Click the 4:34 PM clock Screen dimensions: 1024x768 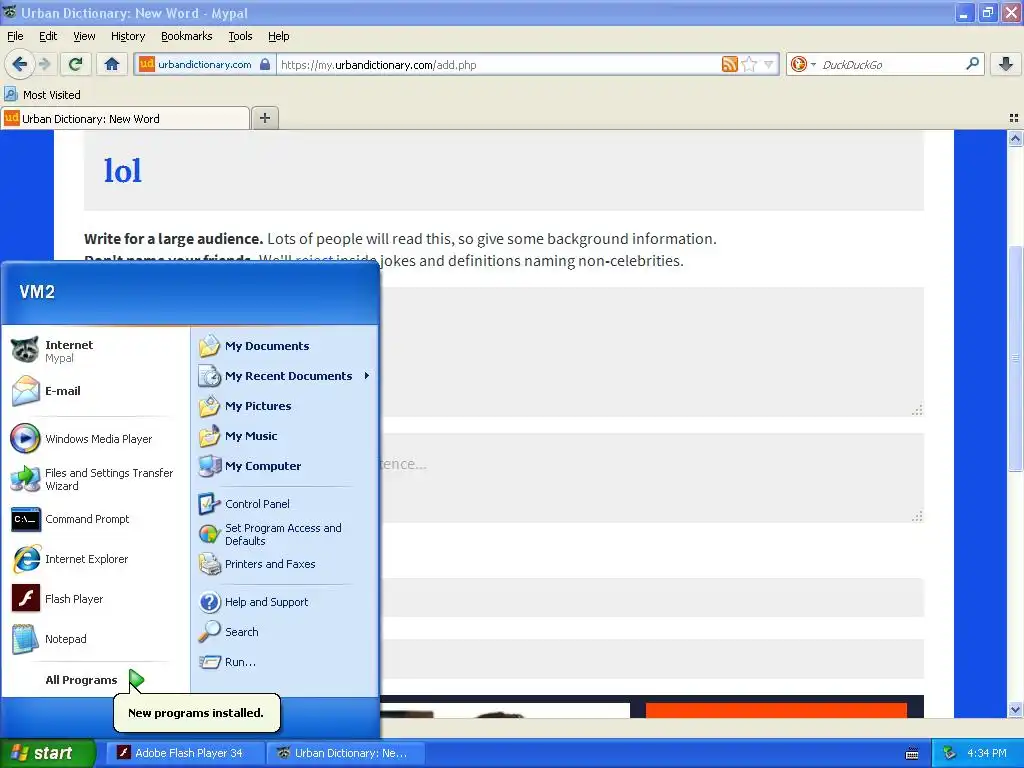coord(987,753)
